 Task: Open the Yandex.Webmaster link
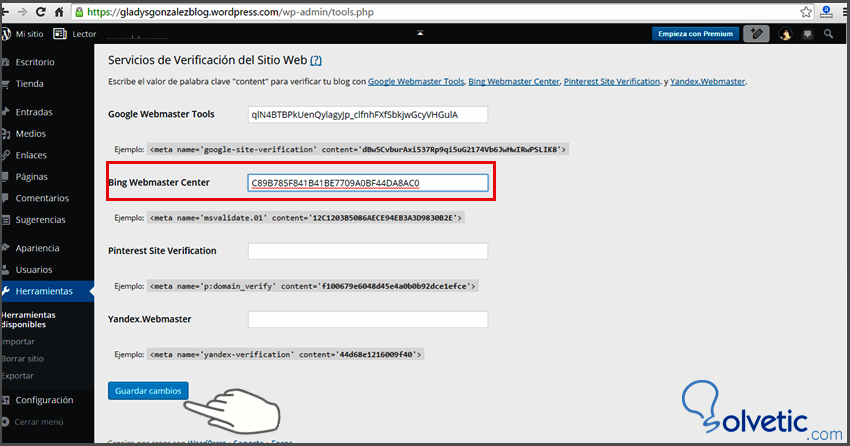point(707,81)
